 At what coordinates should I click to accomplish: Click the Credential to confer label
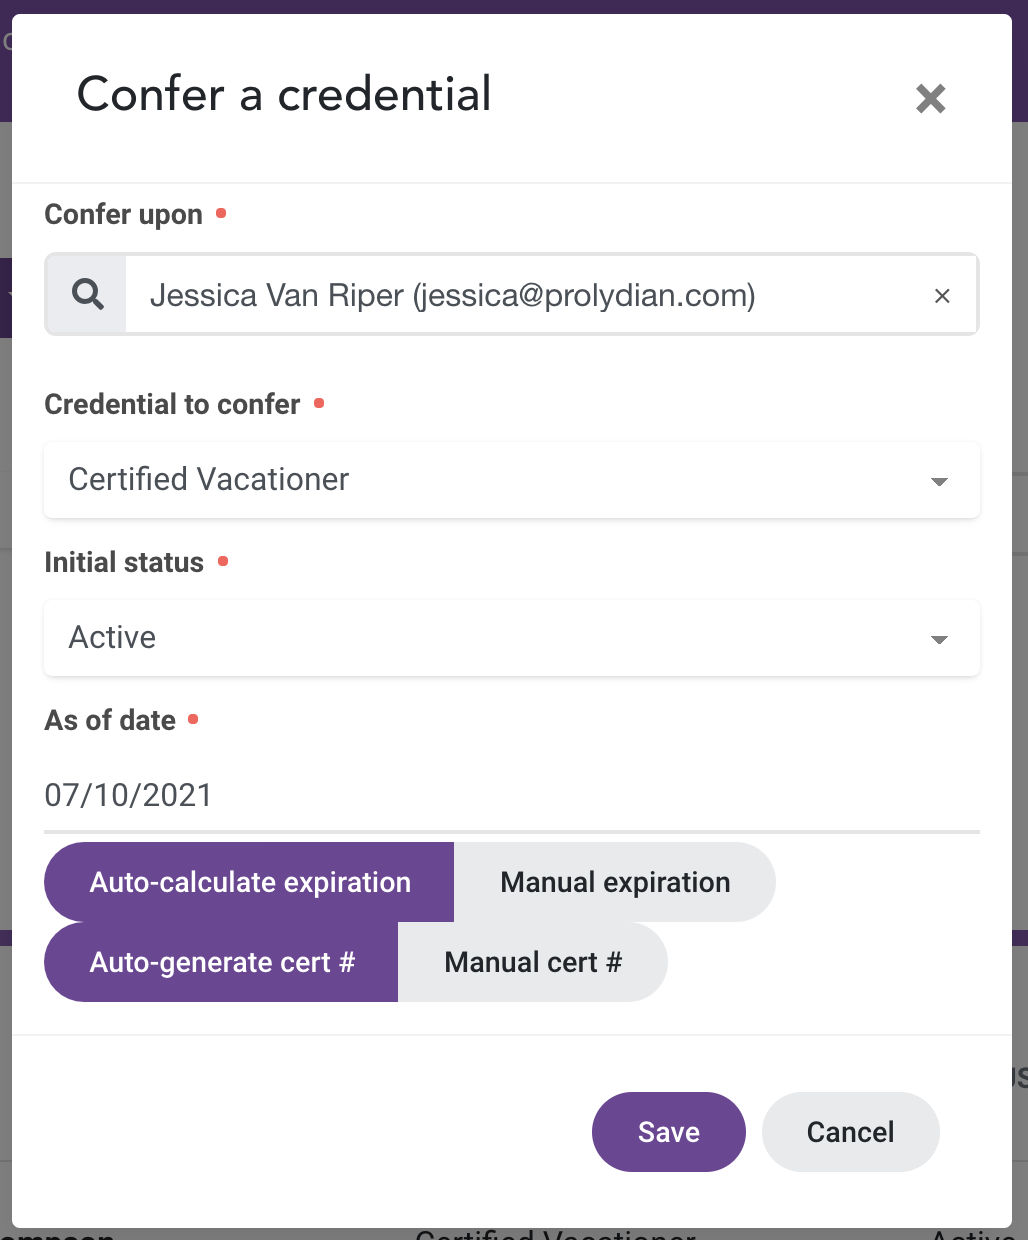[x=172, y=404]
